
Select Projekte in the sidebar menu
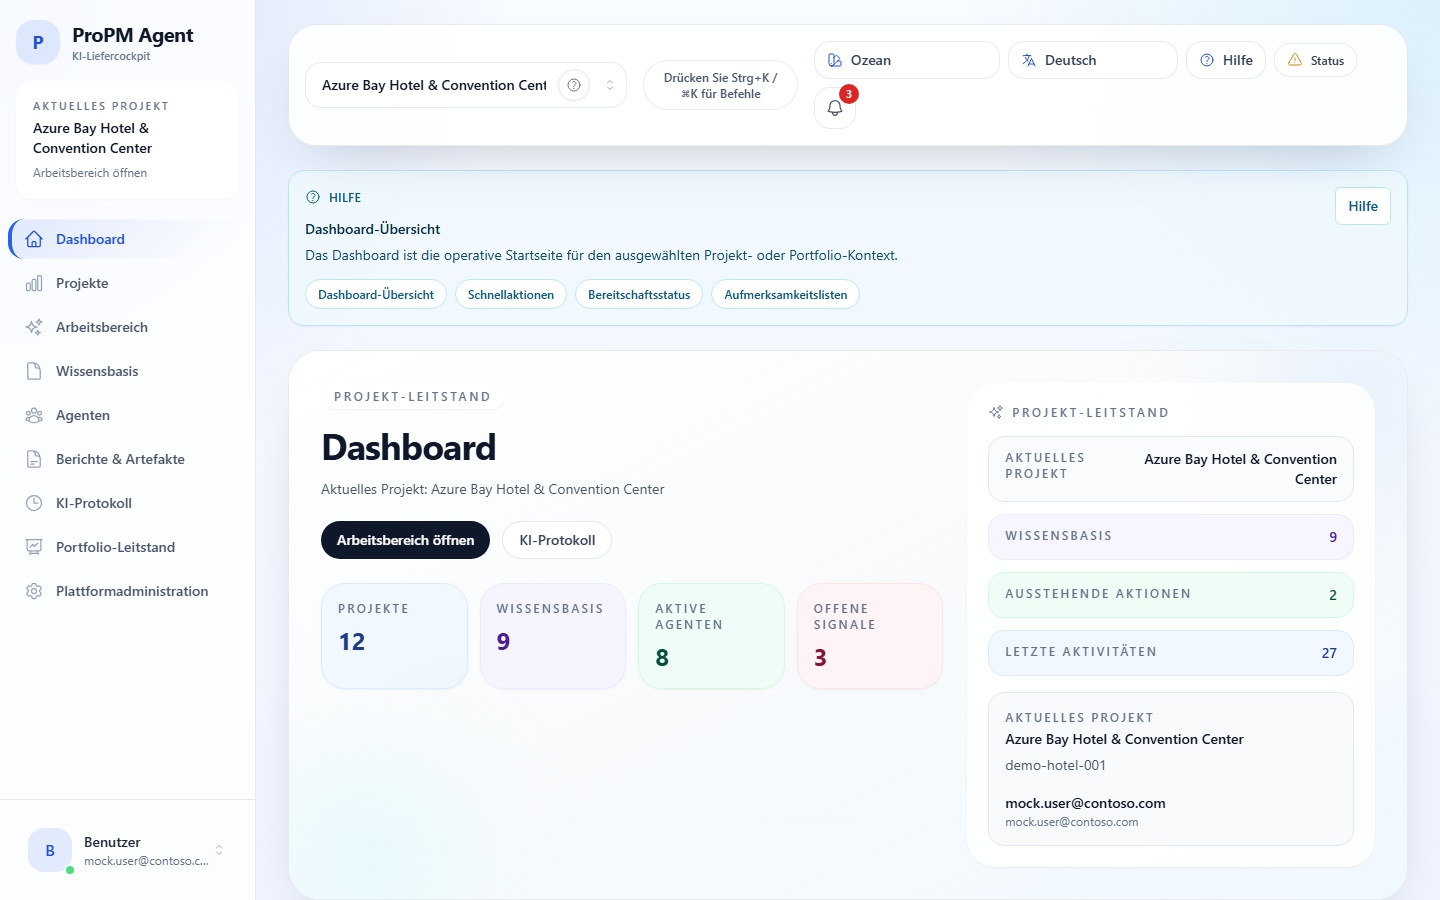pyautogui.click(x=82, y=283)
